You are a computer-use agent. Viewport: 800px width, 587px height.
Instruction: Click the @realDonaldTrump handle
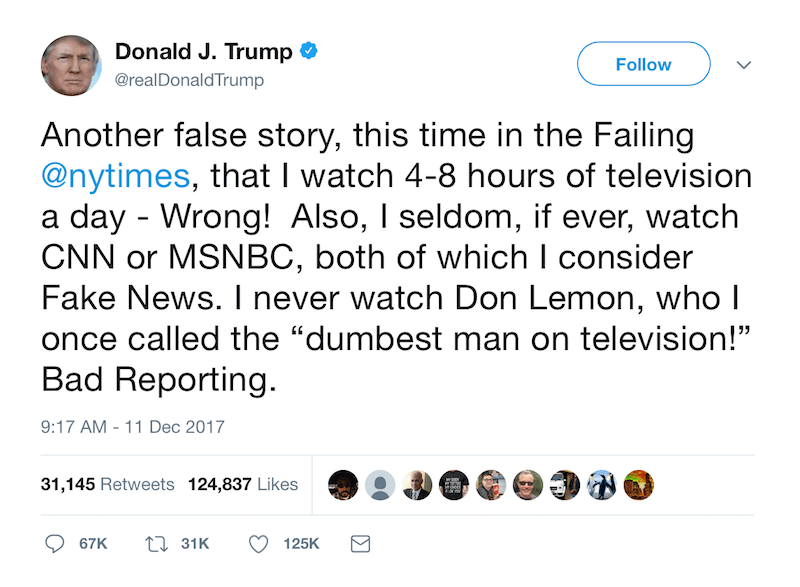point(190,80)
